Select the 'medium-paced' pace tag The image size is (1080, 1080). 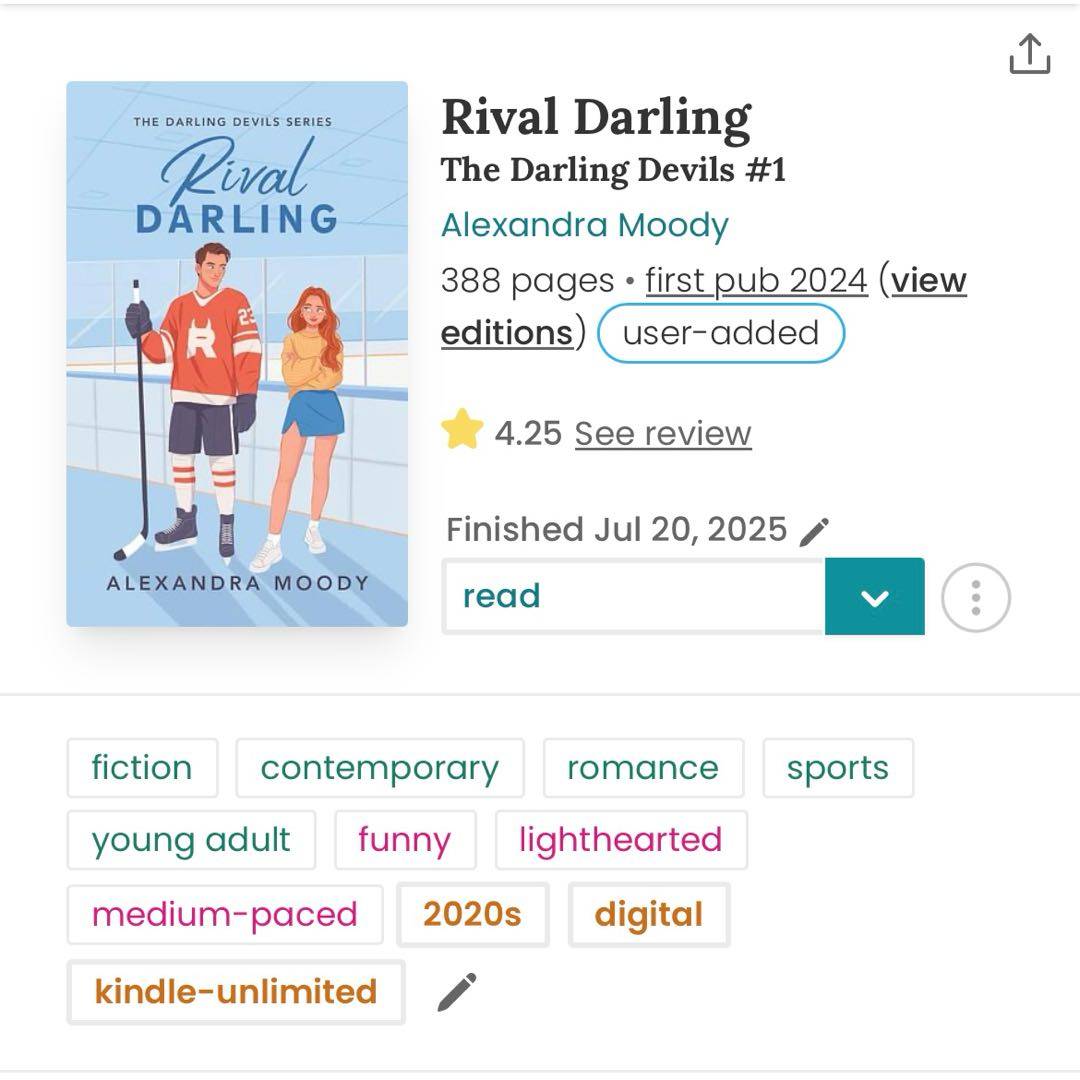(224, 914)
